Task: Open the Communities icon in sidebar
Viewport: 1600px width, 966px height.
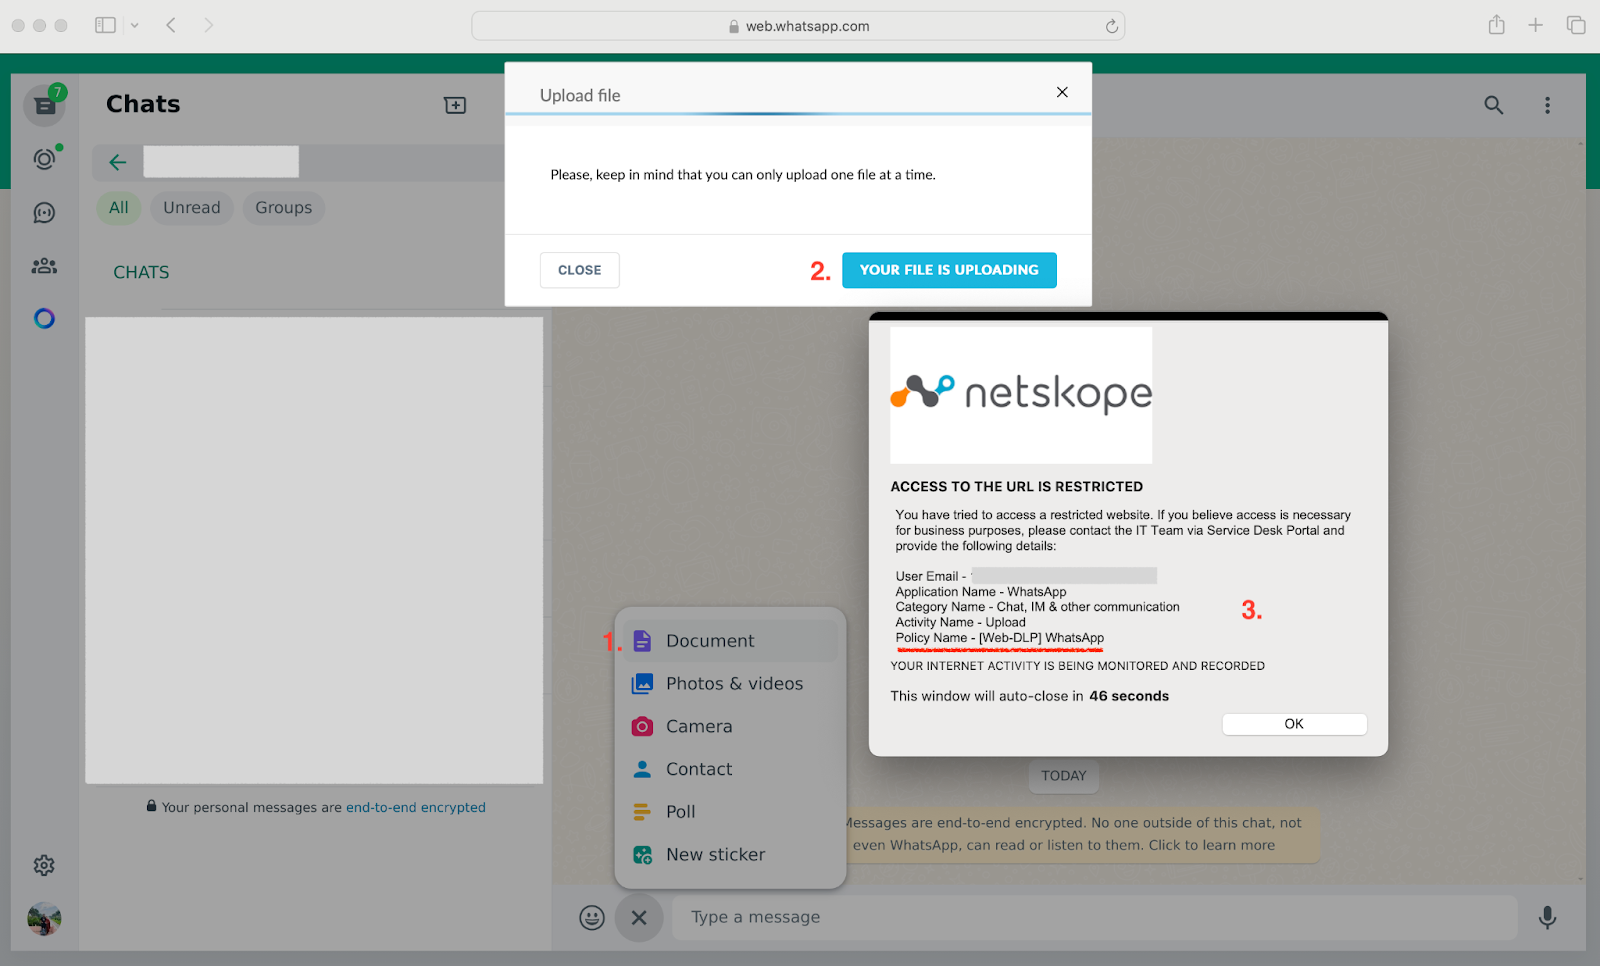Action: coord(44,266)
